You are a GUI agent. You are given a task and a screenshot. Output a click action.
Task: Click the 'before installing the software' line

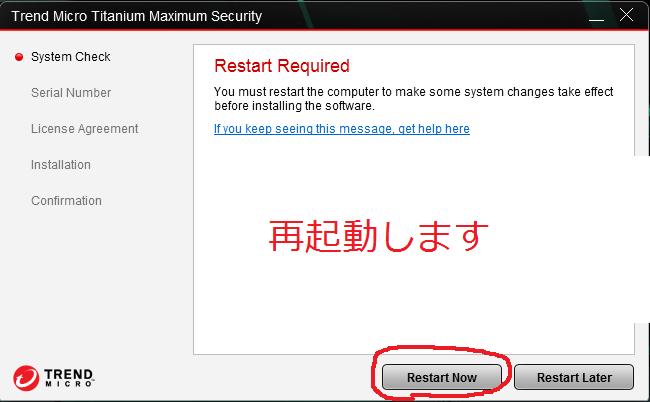pos(294,106)
